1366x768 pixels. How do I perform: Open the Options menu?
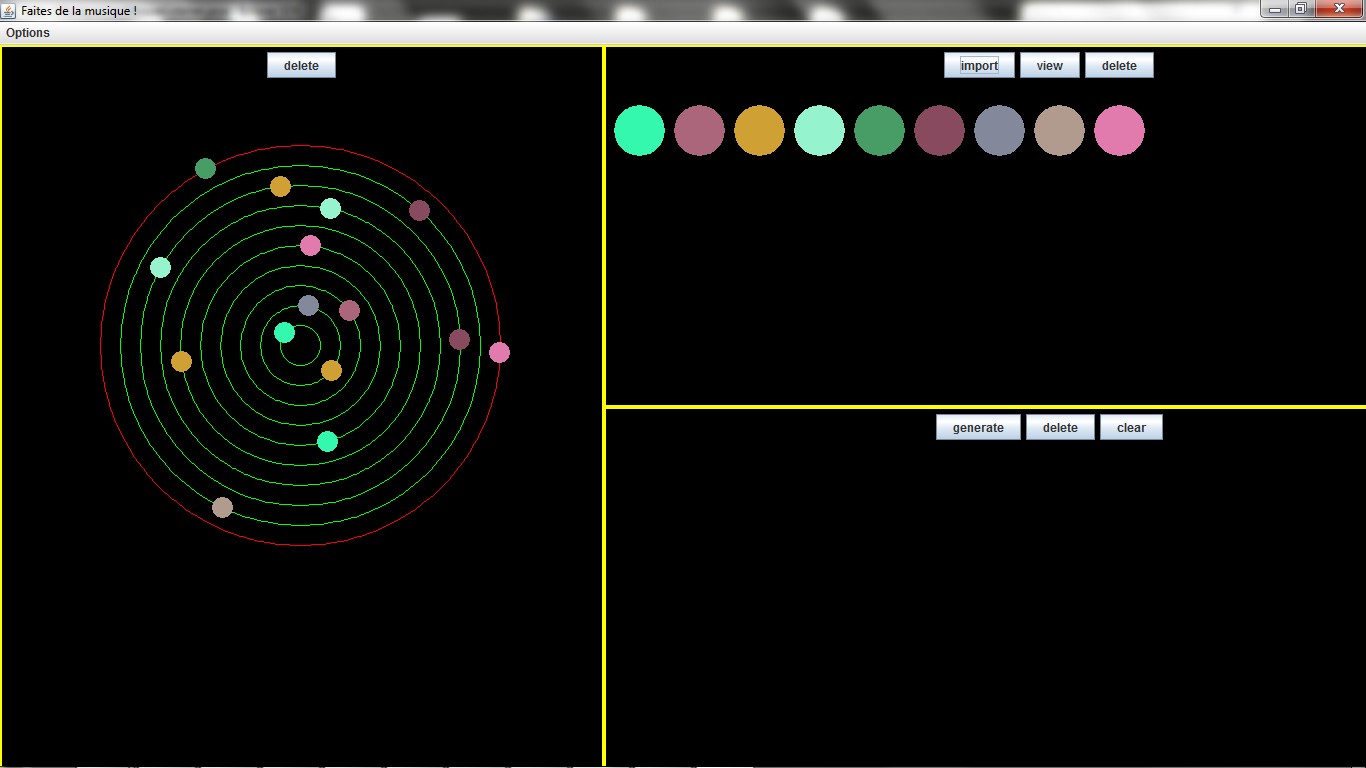pyautogui.click(x=28, y=33)
